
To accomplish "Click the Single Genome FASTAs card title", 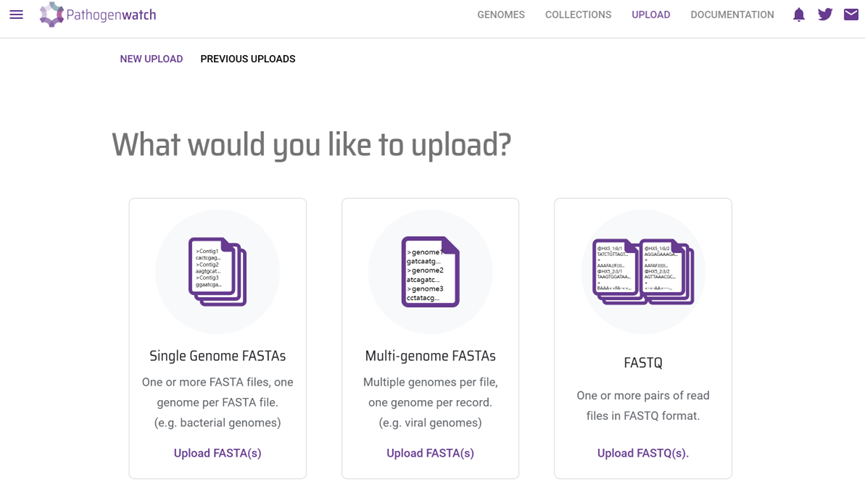I will point(217,356).
